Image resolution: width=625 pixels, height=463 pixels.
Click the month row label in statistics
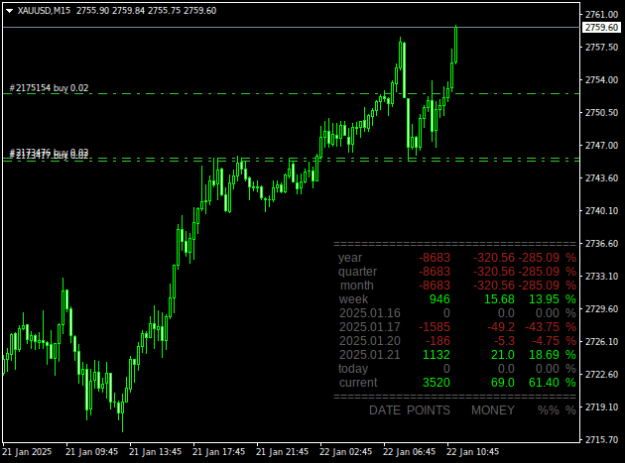pyautogui.click(x=357, y=286)
